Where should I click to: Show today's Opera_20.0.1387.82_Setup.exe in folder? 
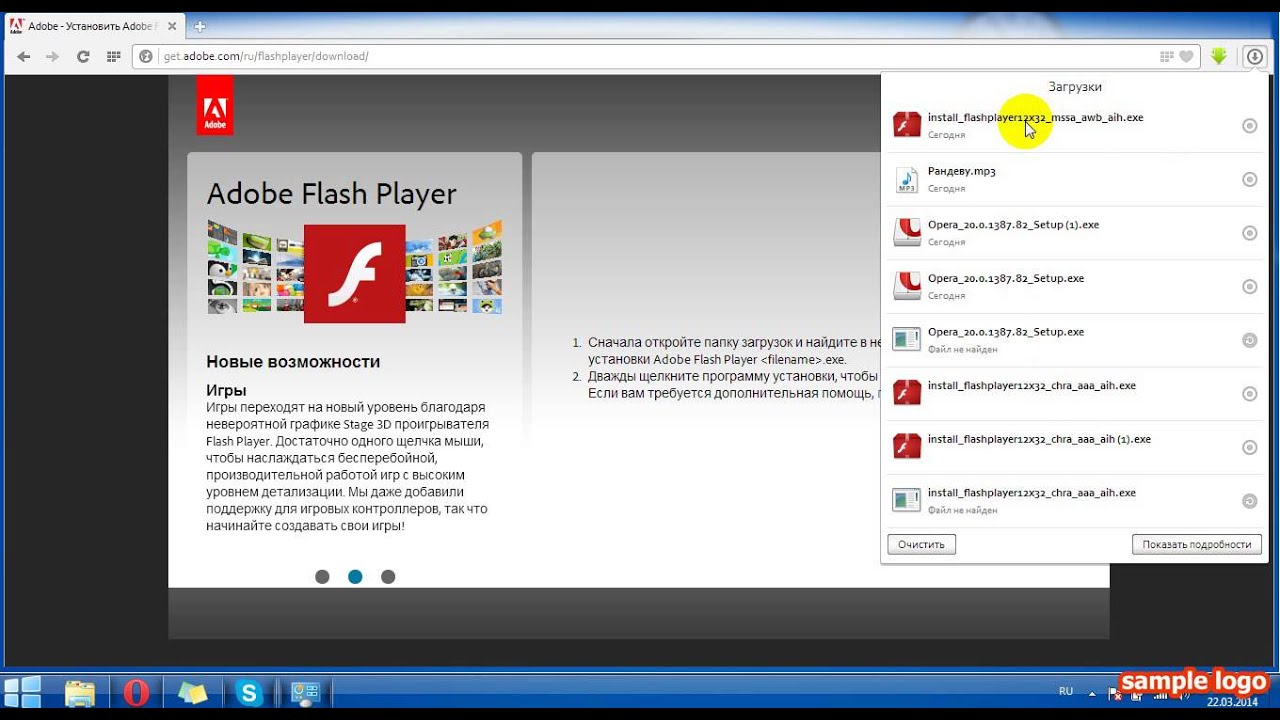point(1249,287)
